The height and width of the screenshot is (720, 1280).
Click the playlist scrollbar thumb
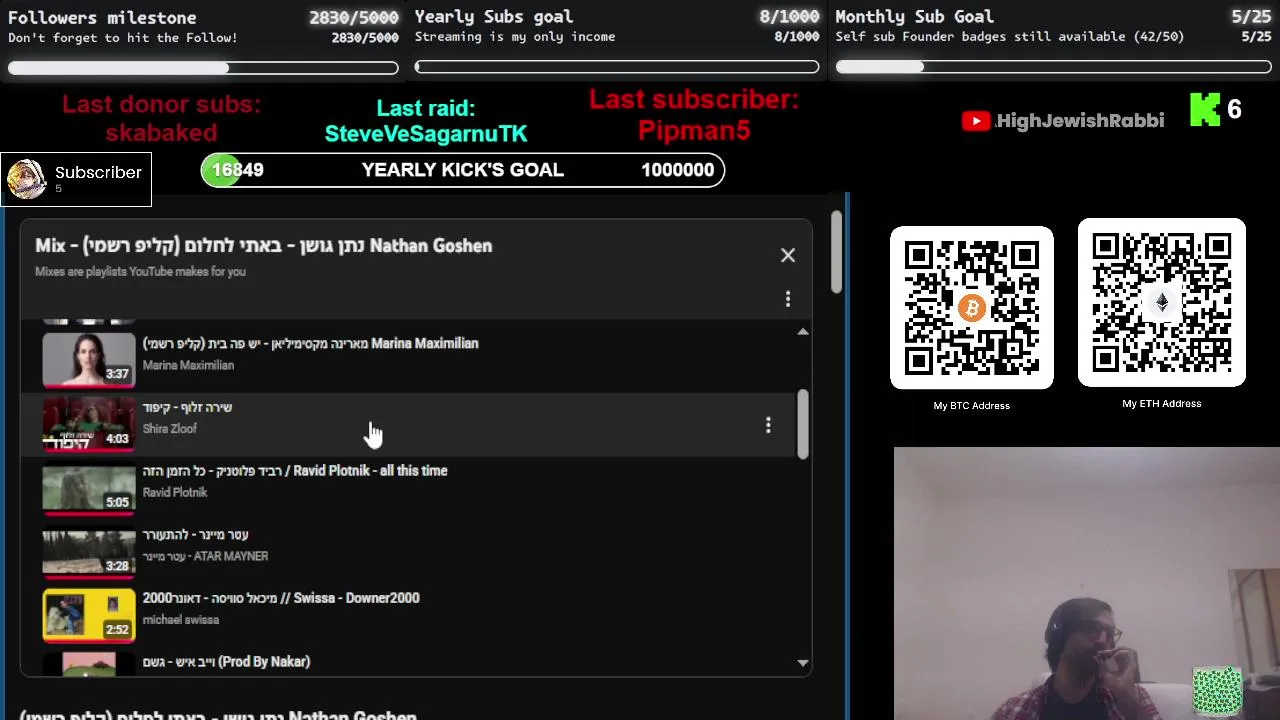803,424
